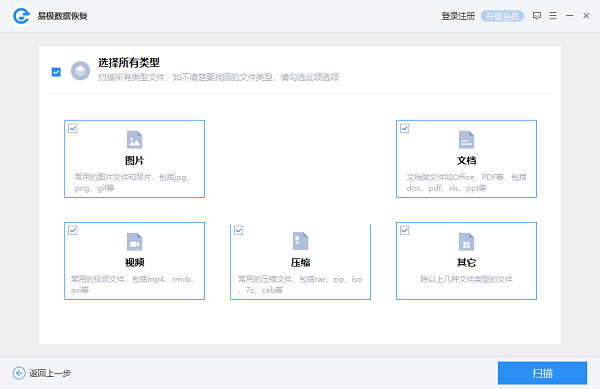Start scanning with the 扫描 button
The image size is (600, 389).
click(x=542, y=373)
